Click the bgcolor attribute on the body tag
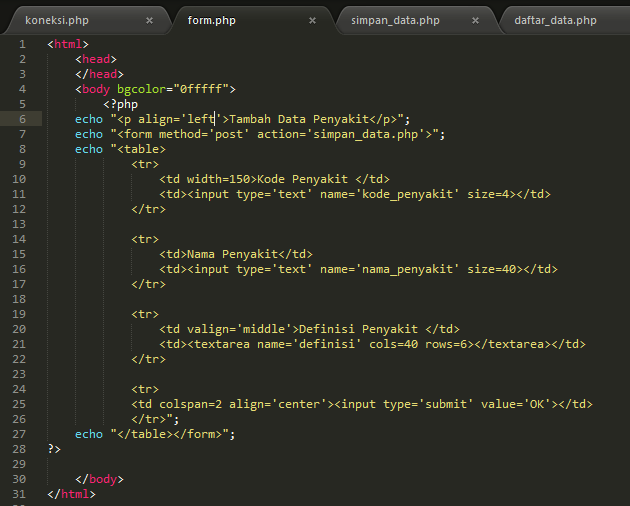Viewport: 630px width, 506px height. (141, 89)
